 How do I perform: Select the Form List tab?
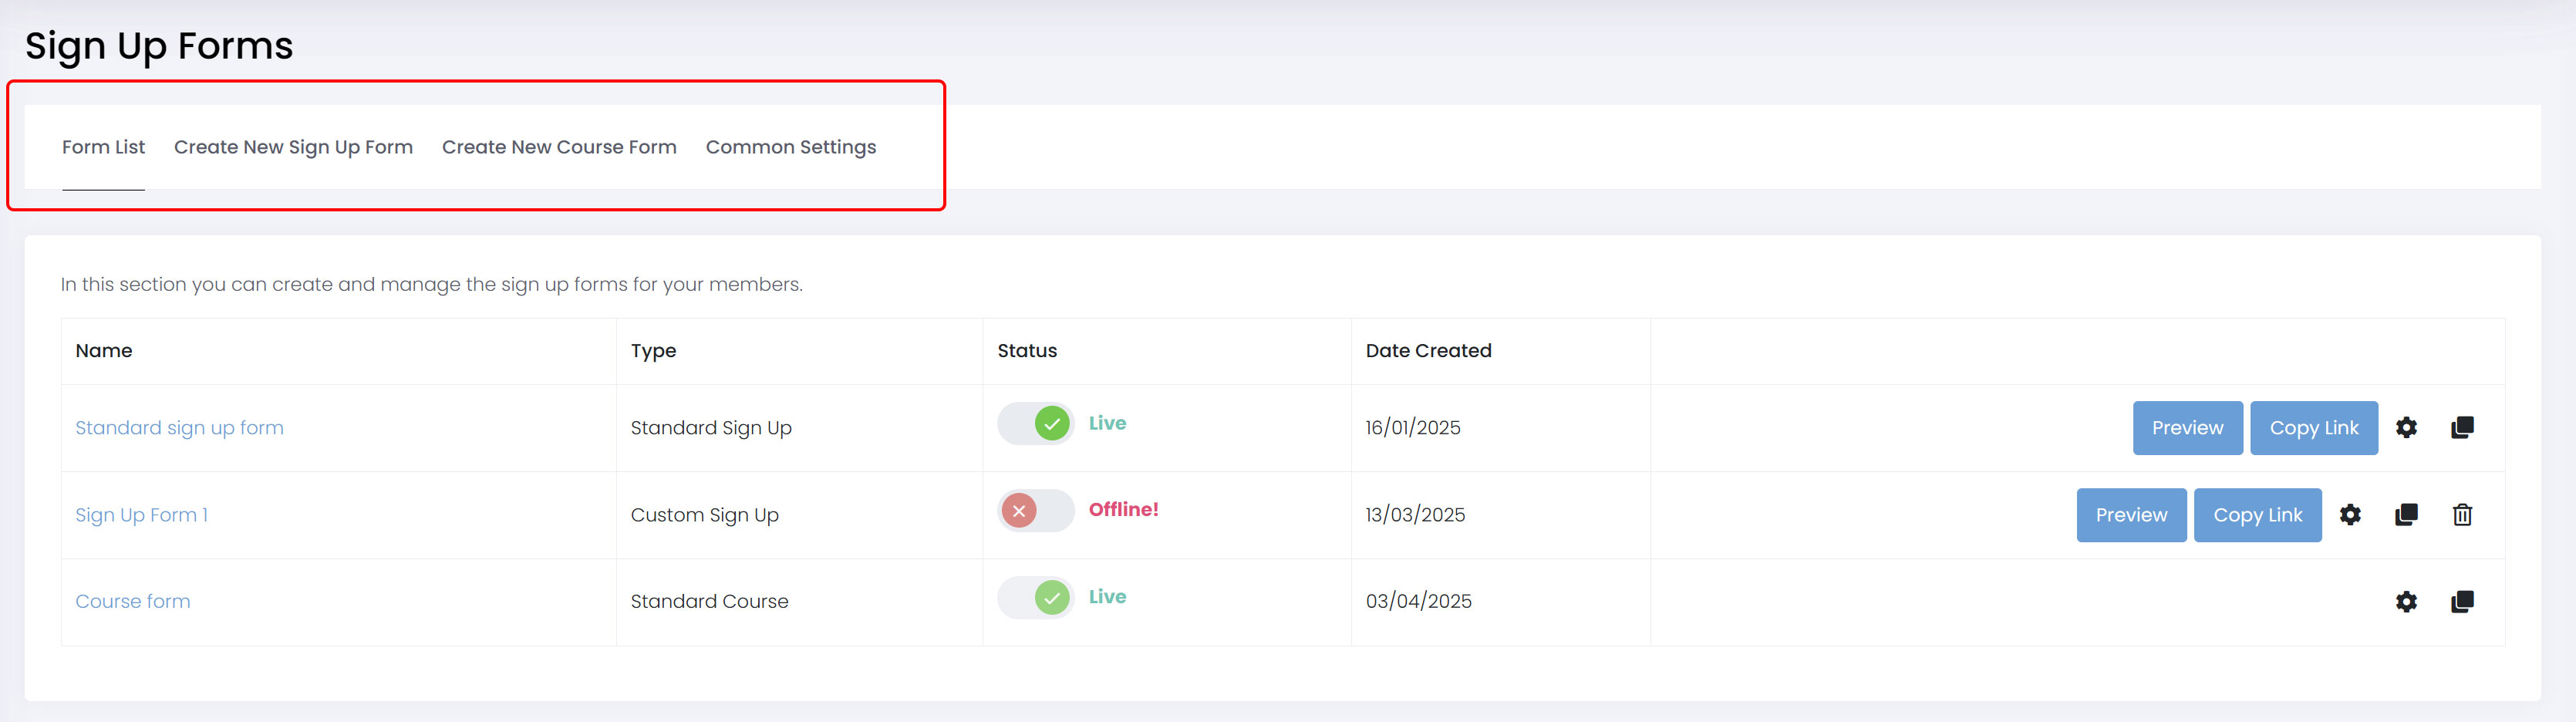pyautogui.click(x=103, y=147)
